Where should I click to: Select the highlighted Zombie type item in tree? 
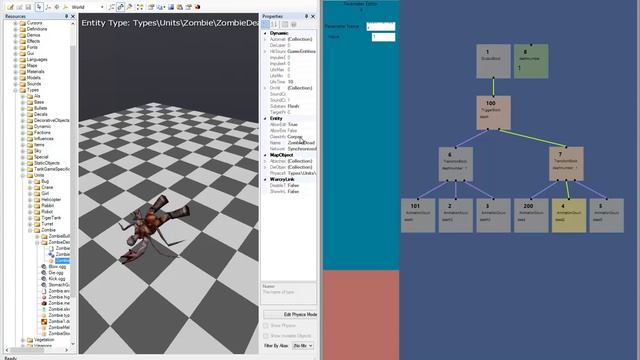tap(62, 260)
